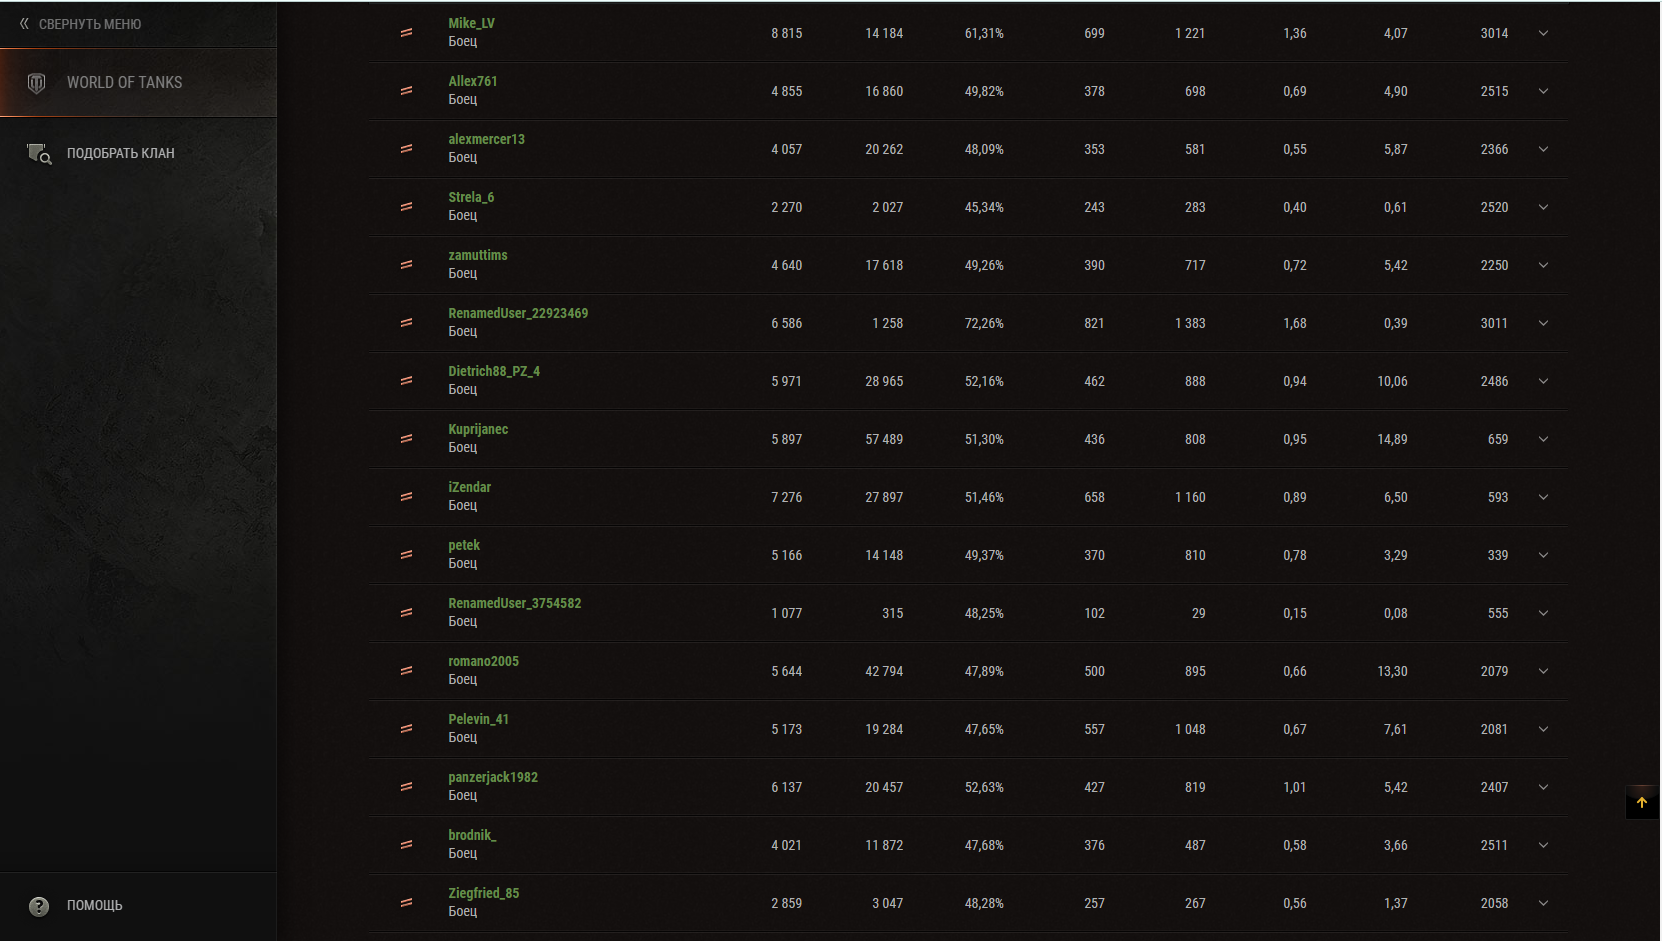The height and width of the screenshot is (941, 1662).
Task: Open the Подобрать клан menu item
Action: [138, 153]
